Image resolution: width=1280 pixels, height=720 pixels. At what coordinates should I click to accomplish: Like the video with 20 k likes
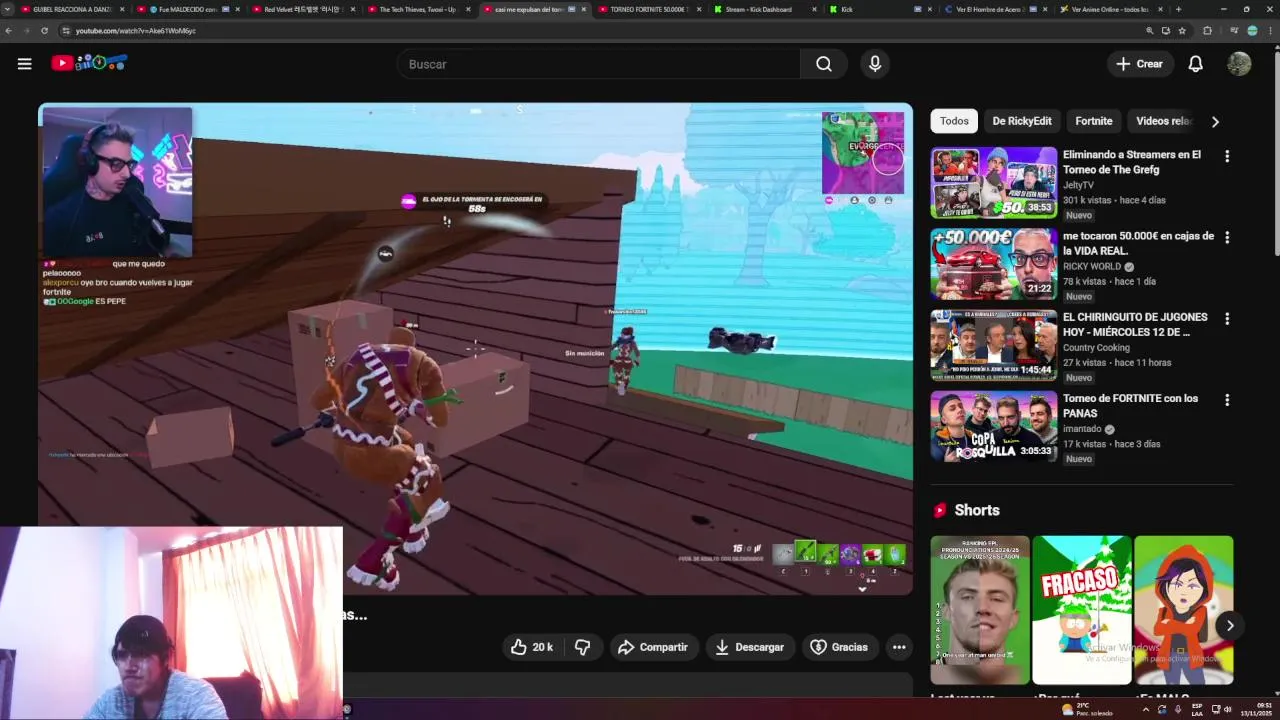532,647
